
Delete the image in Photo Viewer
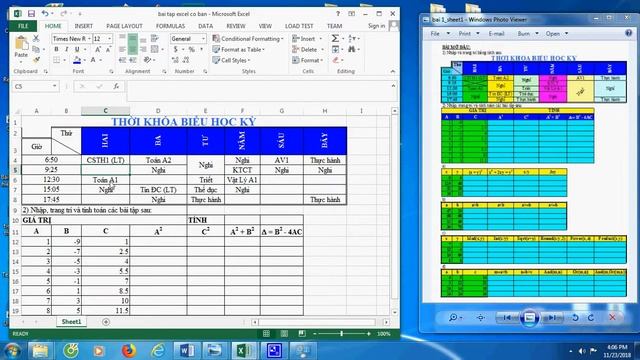[x=612, y=317]
